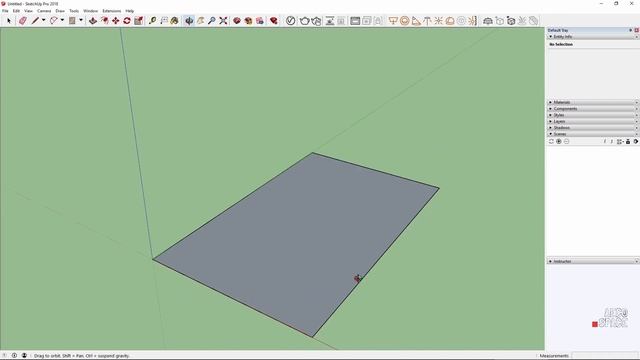The height and width of the screenshot is (360, 640).
Task: Open the Window menu
Action: coord(91,11)
